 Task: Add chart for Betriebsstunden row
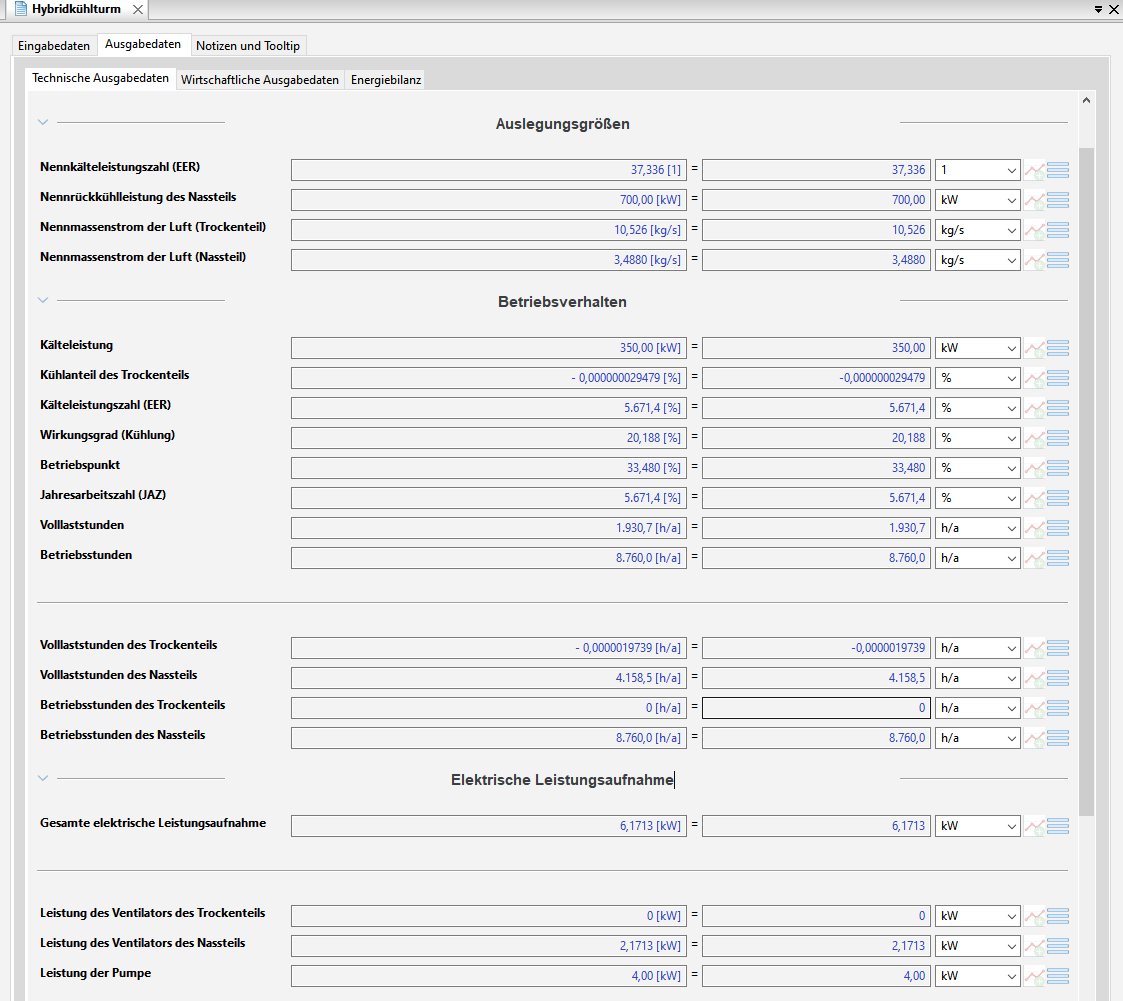tap(1034, 558)
